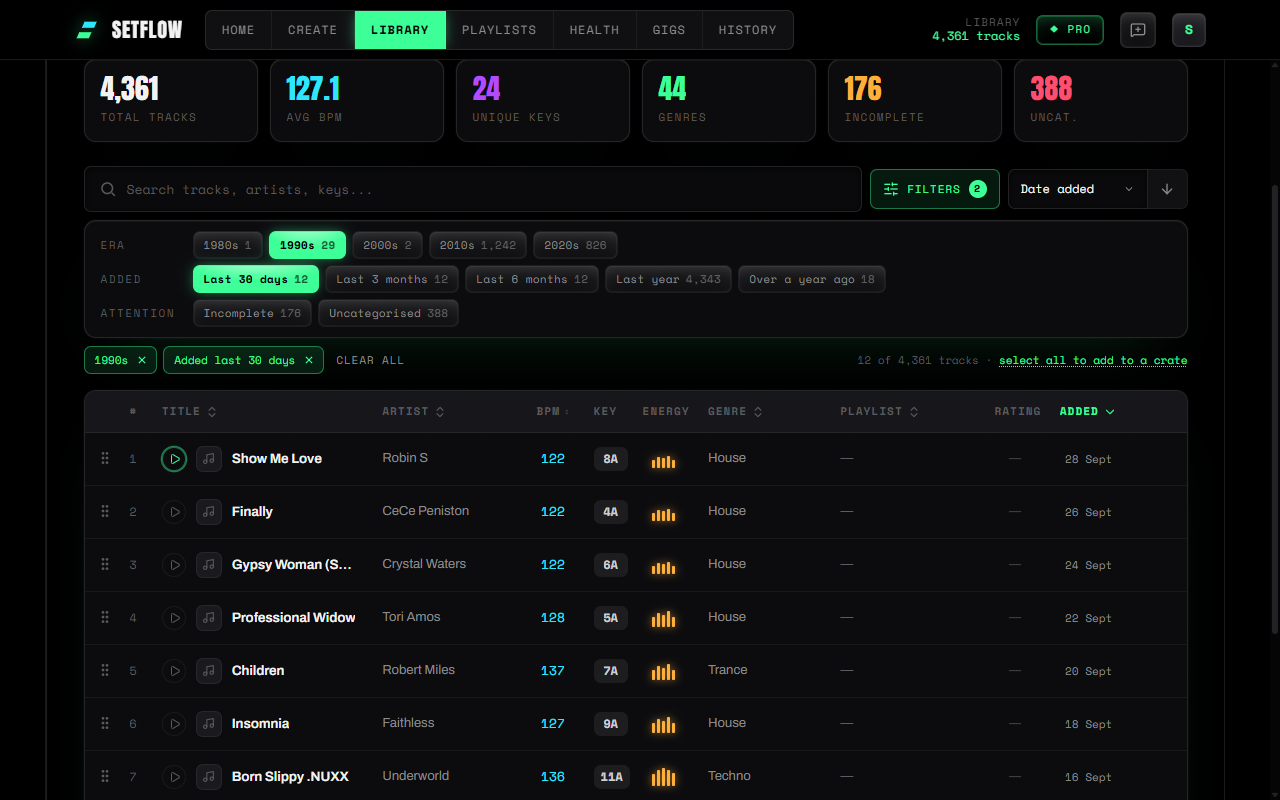1280x800 pixels.
Task: Play Children by Robert Miles
Action: [x=174, y=671]
